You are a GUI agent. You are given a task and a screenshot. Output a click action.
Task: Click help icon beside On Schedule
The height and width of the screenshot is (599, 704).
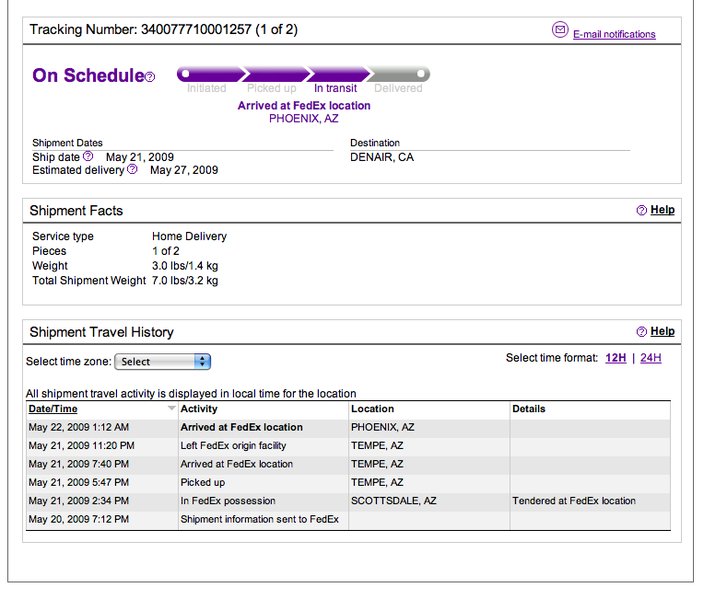pos(150,77)
